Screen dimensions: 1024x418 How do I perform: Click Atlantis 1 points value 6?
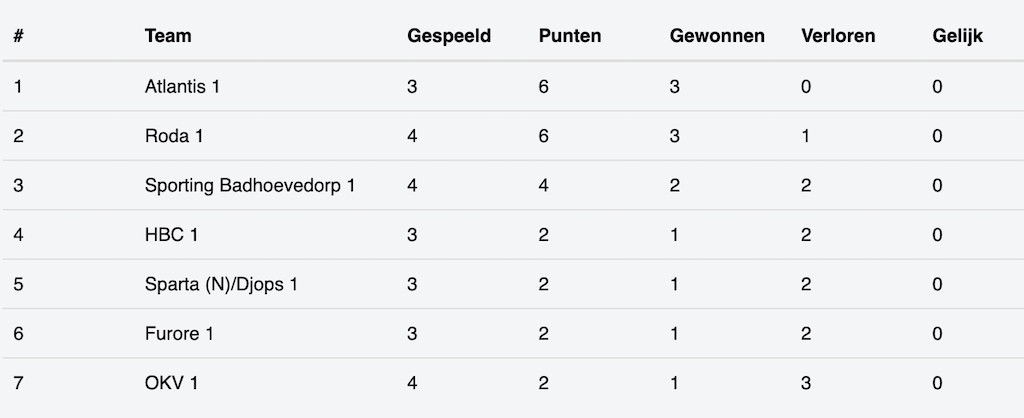(x=544, y=87)
